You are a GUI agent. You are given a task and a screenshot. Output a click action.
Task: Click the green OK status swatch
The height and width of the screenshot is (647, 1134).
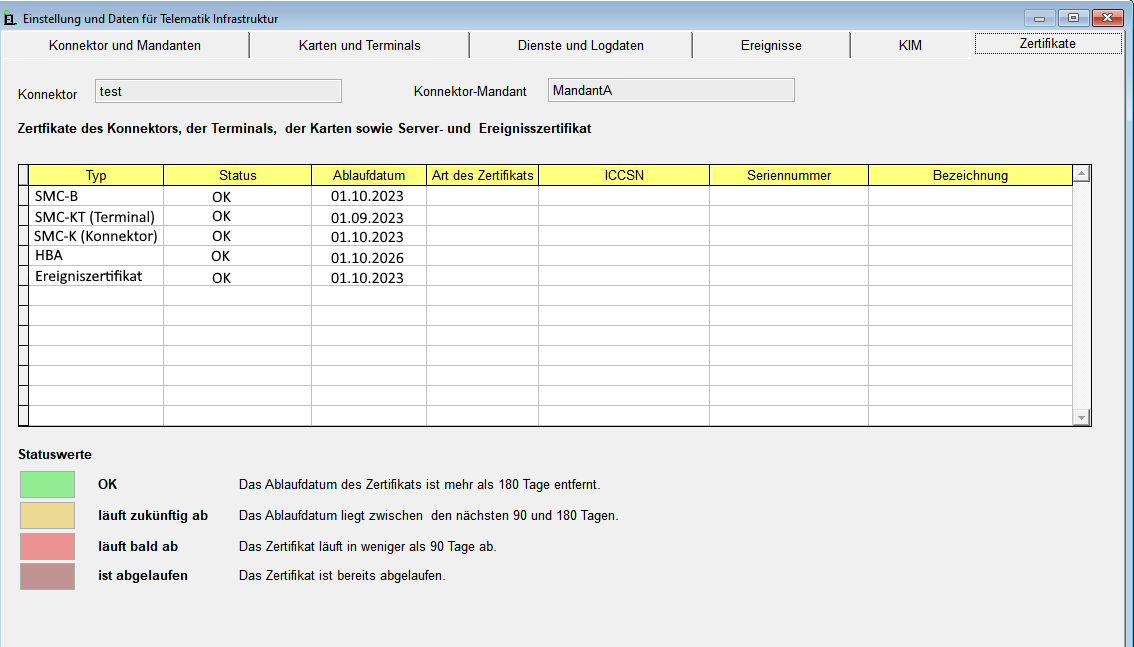46,484
